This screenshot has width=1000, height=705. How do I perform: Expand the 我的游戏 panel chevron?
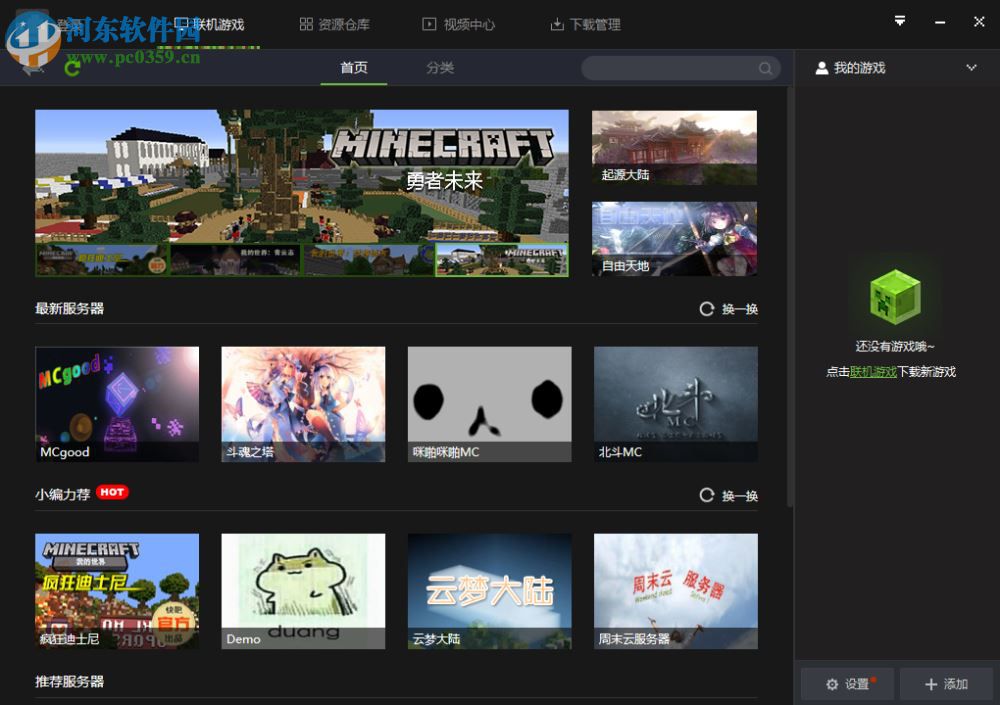(x=971, y=68)
